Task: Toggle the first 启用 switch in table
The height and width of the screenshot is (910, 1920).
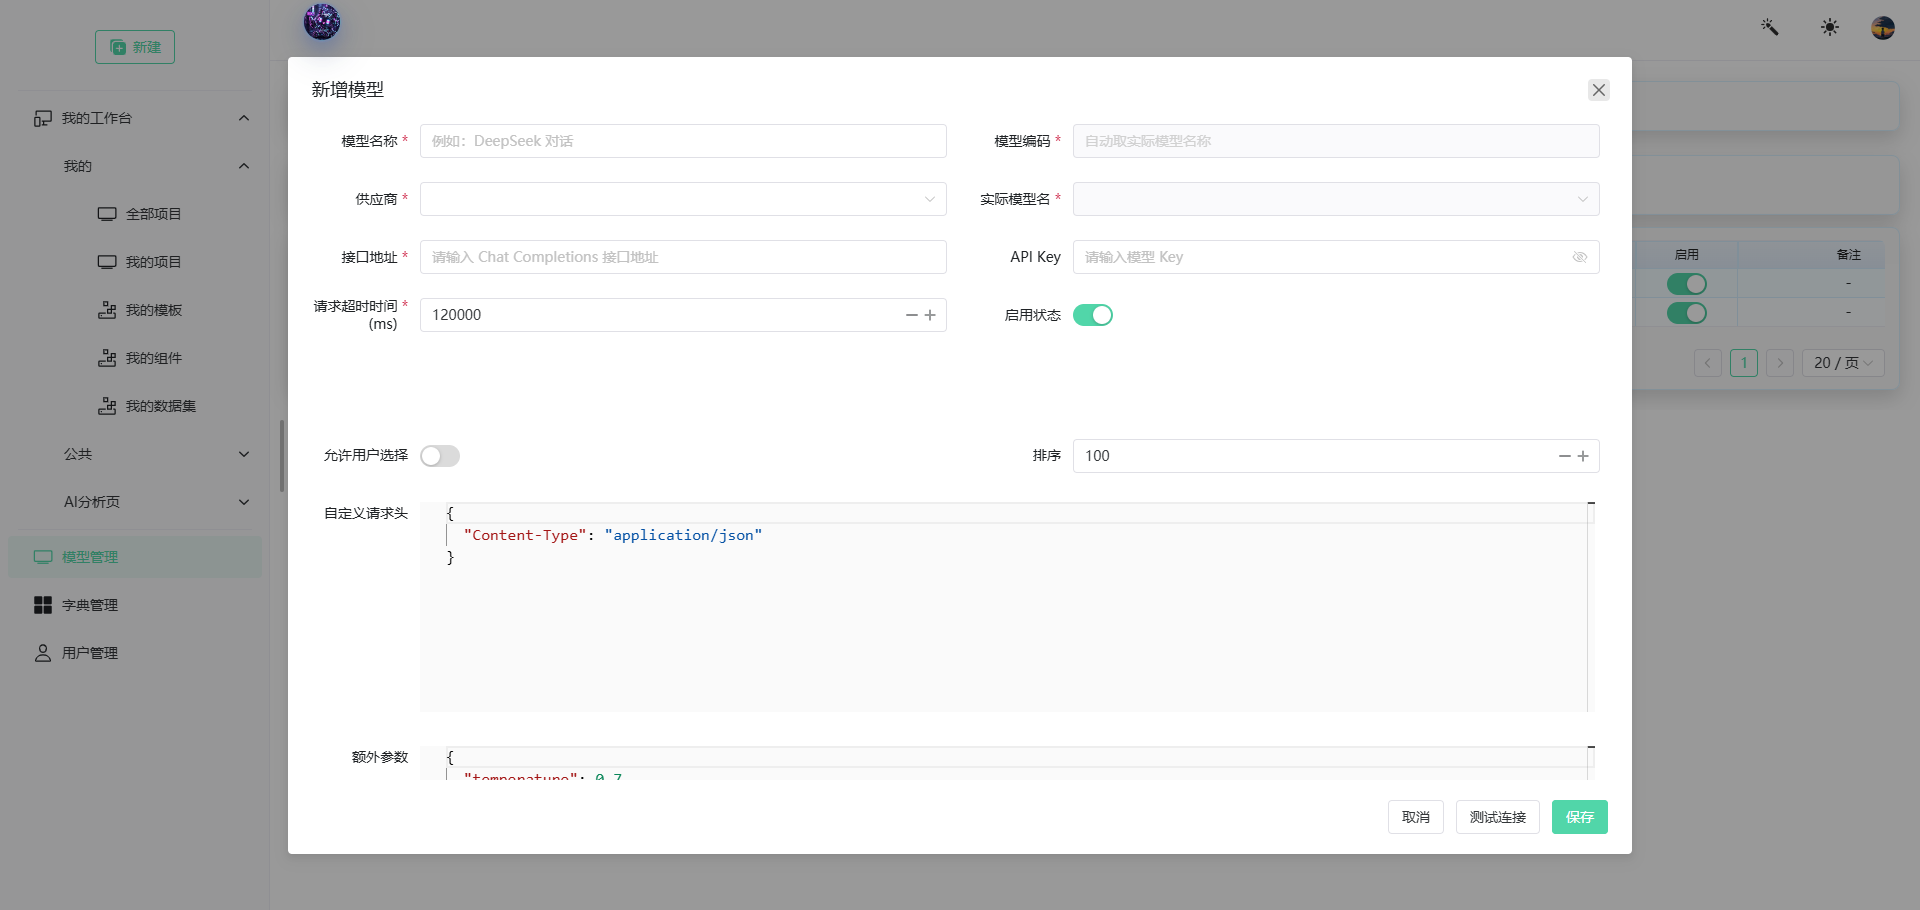Action: coord(1687,284)
